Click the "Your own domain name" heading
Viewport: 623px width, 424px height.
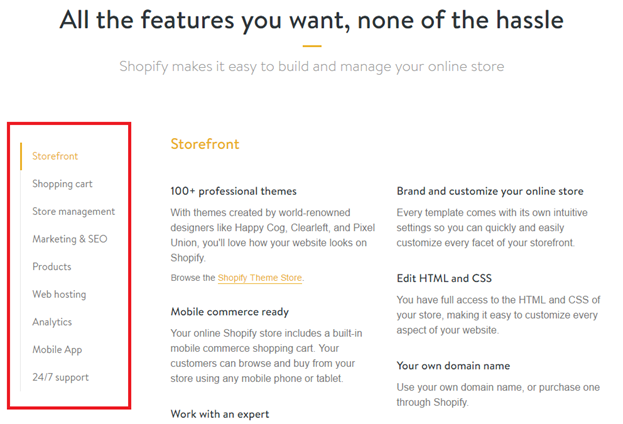(x=453, y=366)
